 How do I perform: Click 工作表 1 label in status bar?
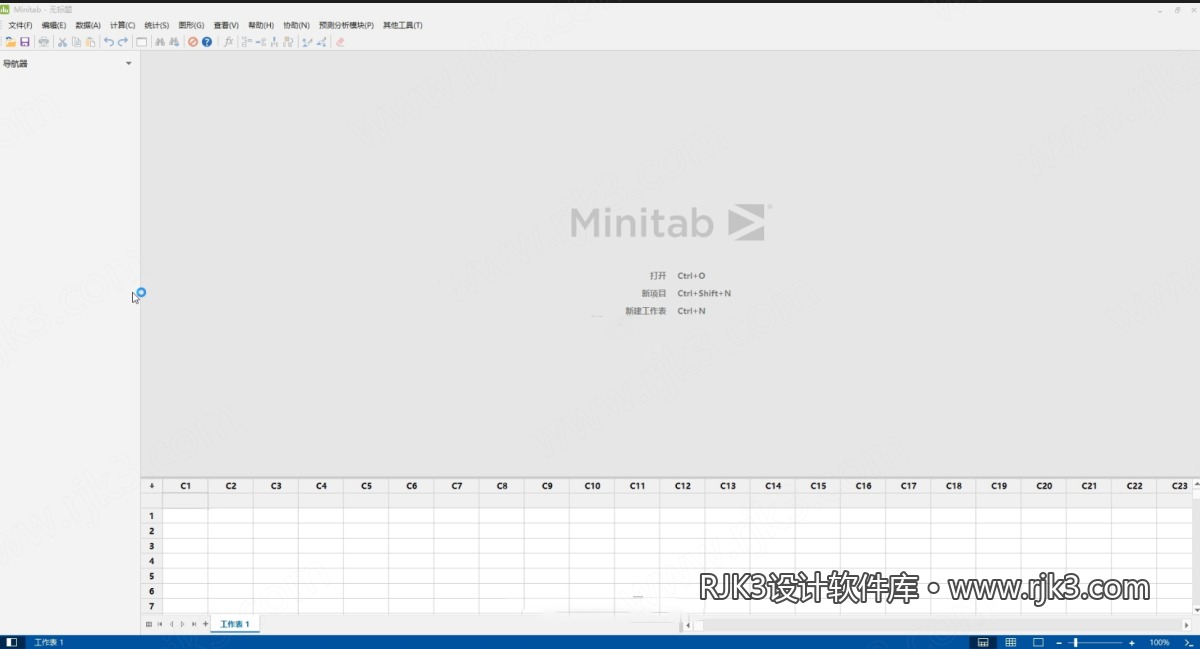click(49, 642)
